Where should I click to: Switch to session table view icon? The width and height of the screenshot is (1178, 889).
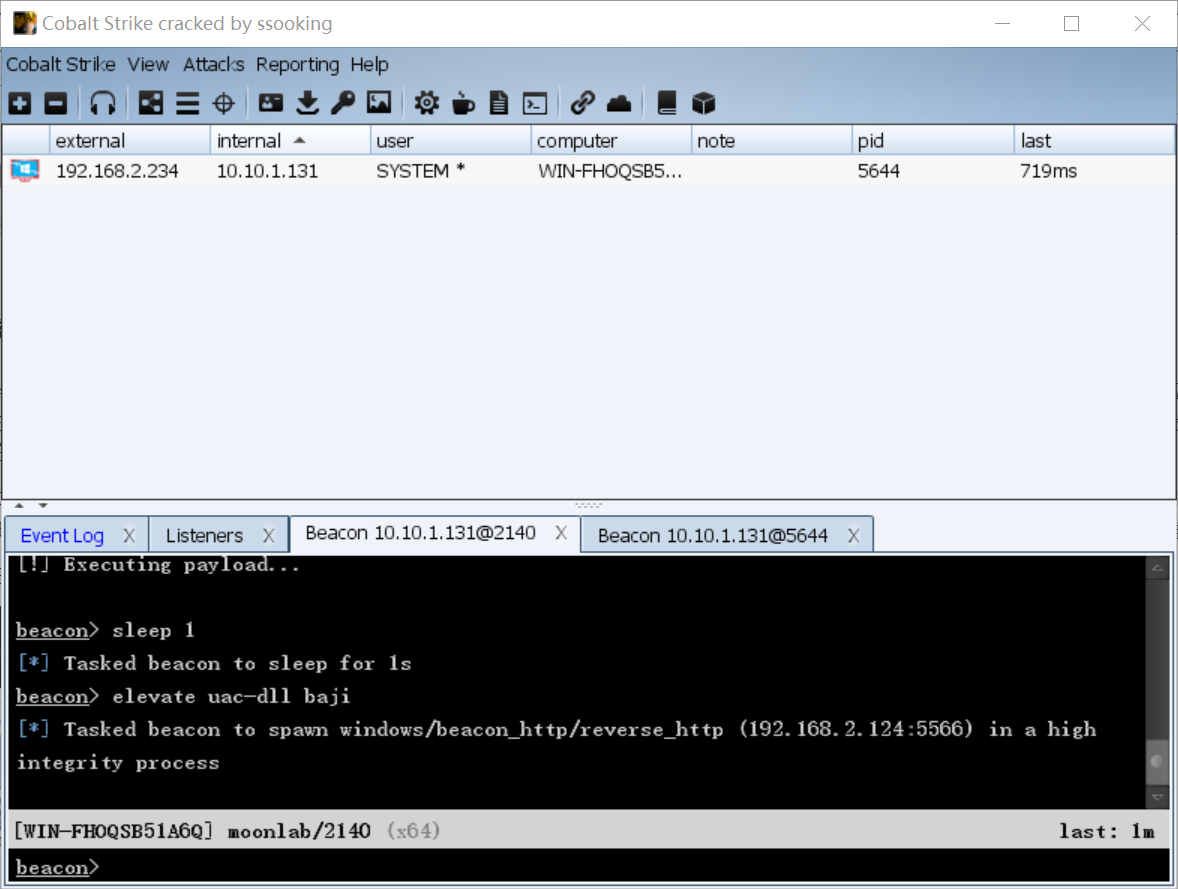(187, 103)
